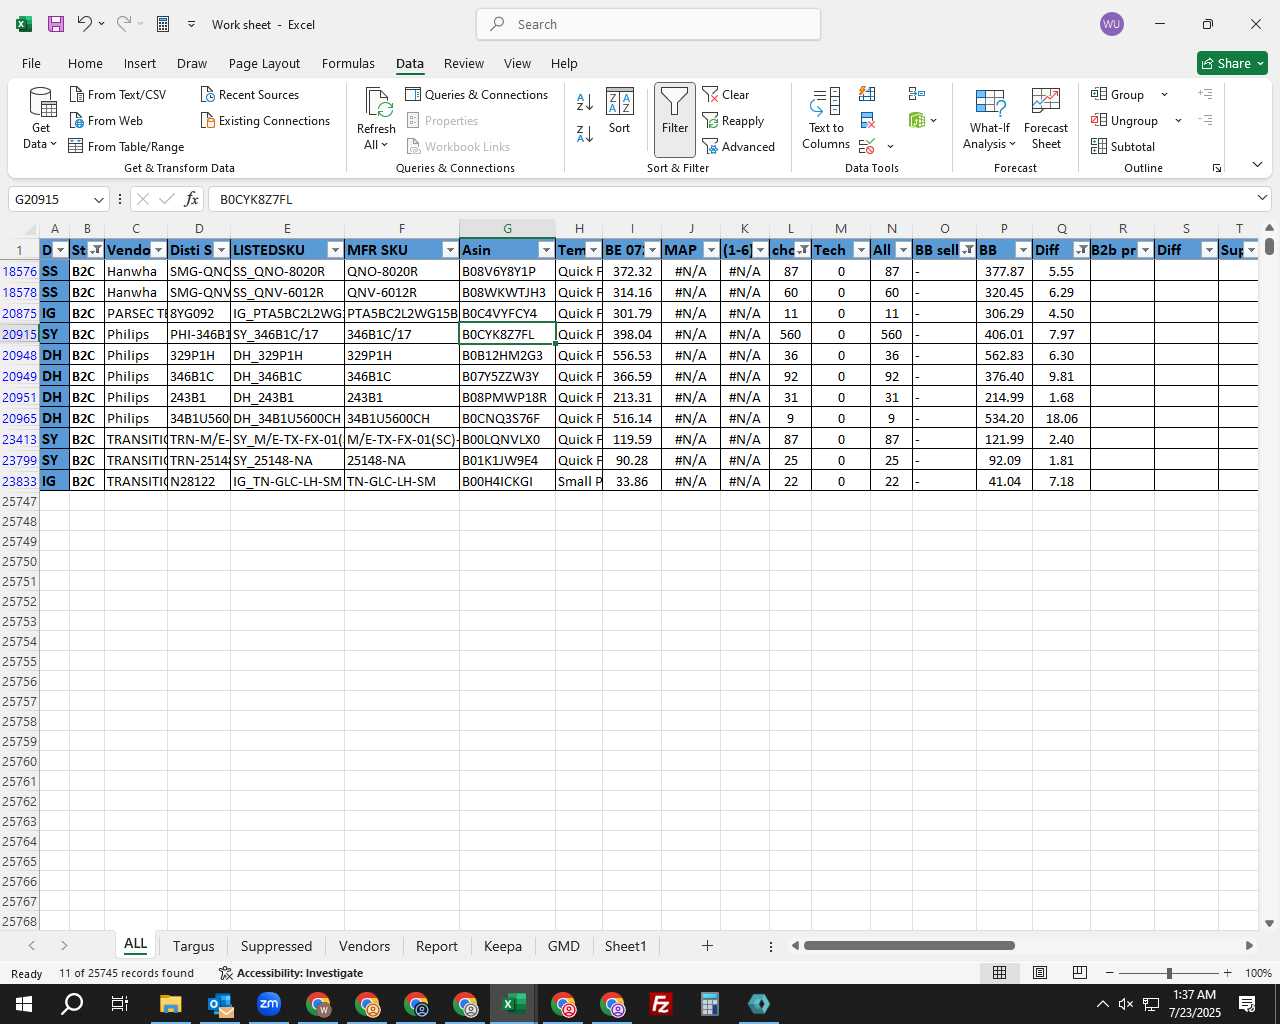Insert a Subtotal

tap(1123, 146)
